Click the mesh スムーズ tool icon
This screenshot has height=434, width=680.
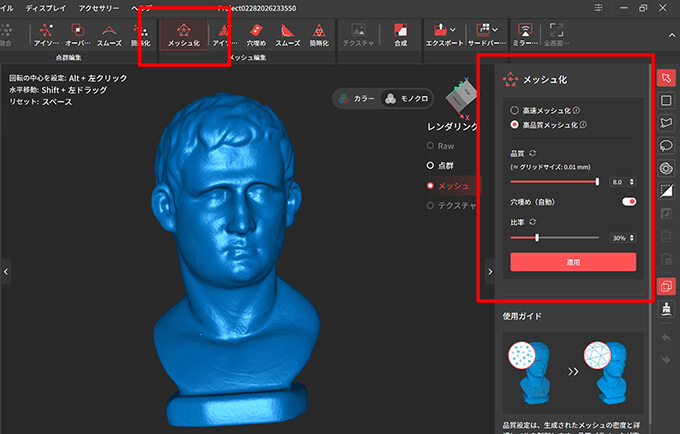click(x=287, y=34)
